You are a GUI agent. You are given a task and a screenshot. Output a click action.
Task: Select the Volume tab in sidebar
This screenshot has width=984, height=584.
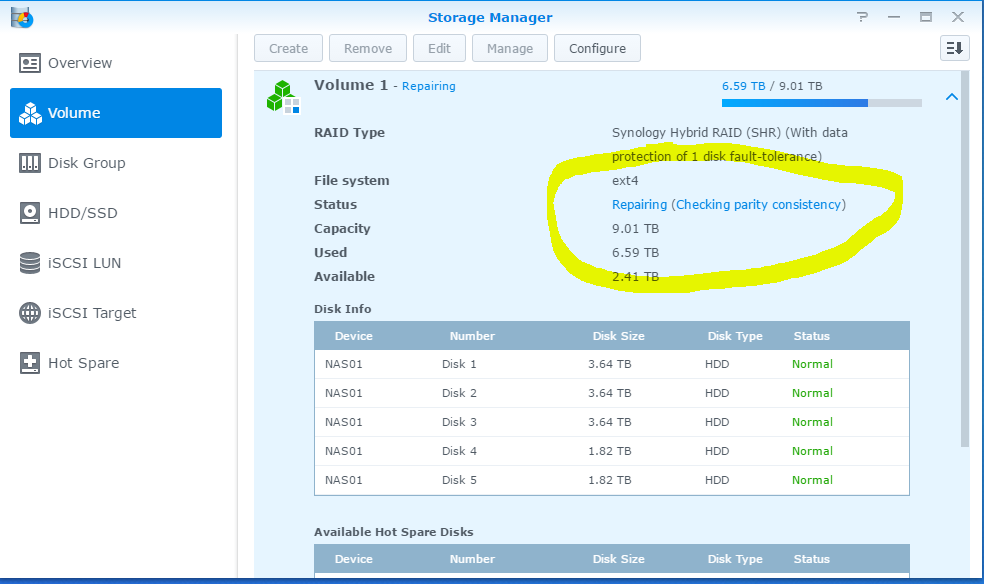[x=116, y=113]
